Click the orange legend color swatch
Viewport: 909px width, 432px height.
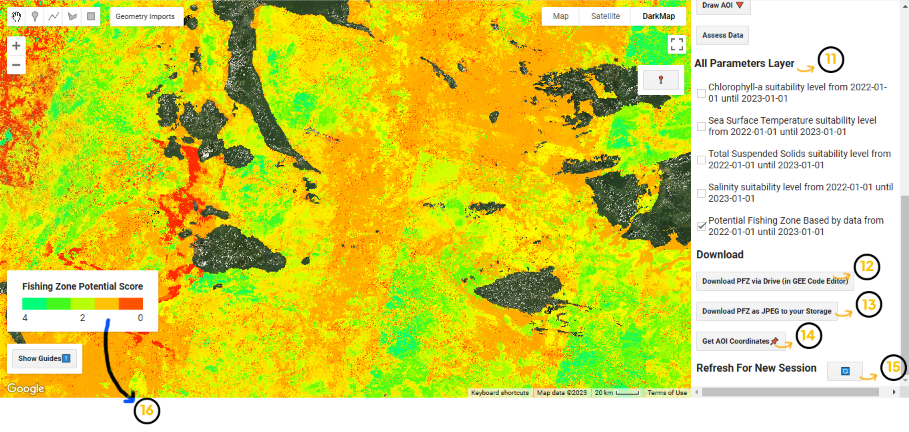pyautogui.click(x=106, y=303)
